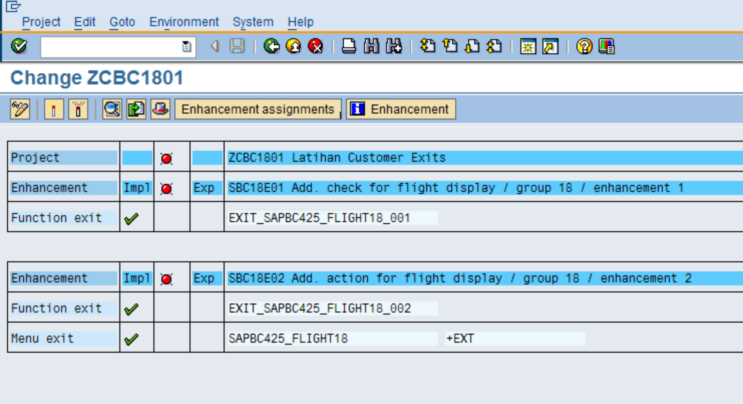Open the System menu
Image resolution: width=743 pixels, height=404 pixels.
click(x=253, y=22)
